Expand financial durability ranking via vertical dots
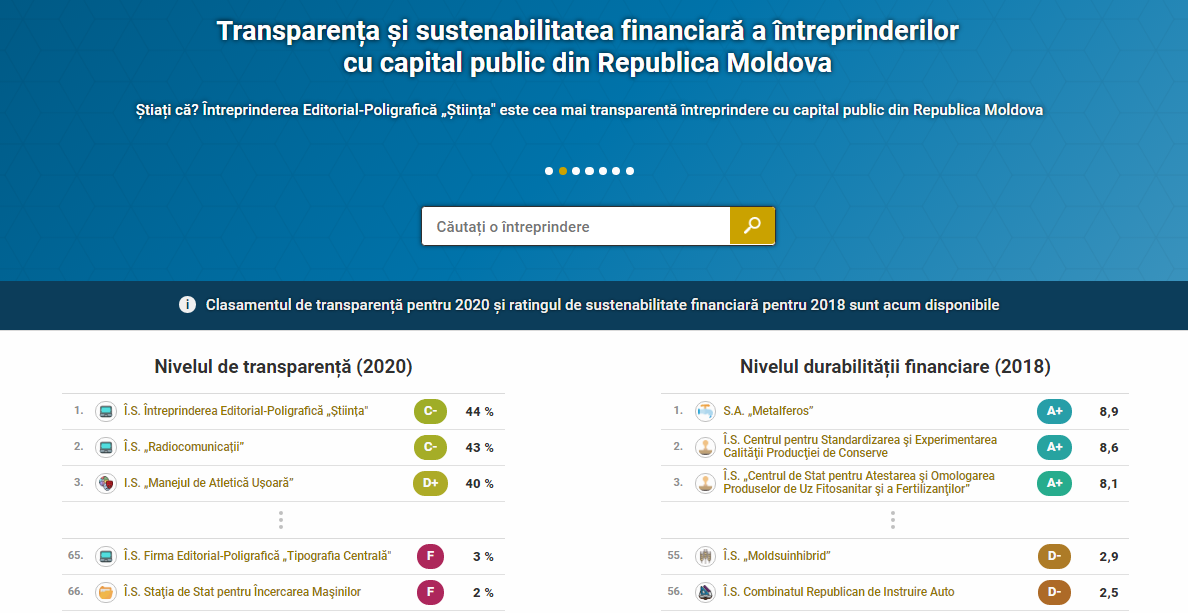Screen dimensions: 1188x613 [893, 520]
